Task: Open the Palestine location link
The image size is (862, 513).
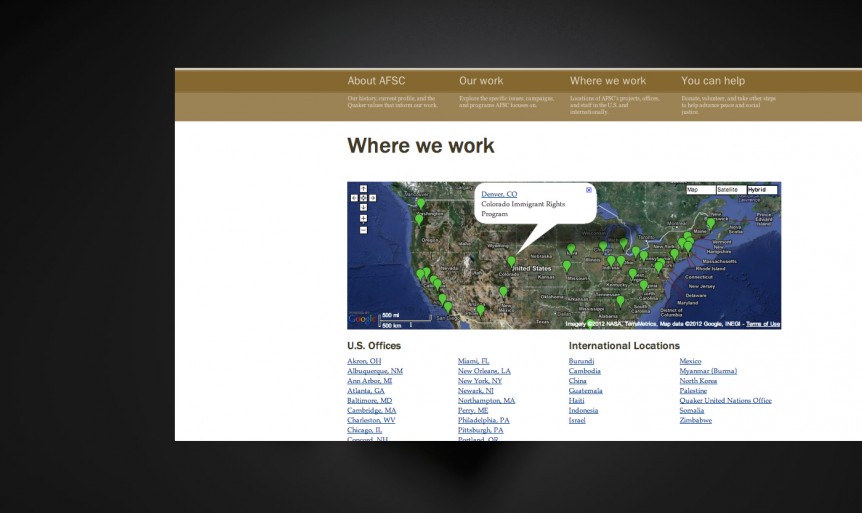Action: (x=693, y=391)
